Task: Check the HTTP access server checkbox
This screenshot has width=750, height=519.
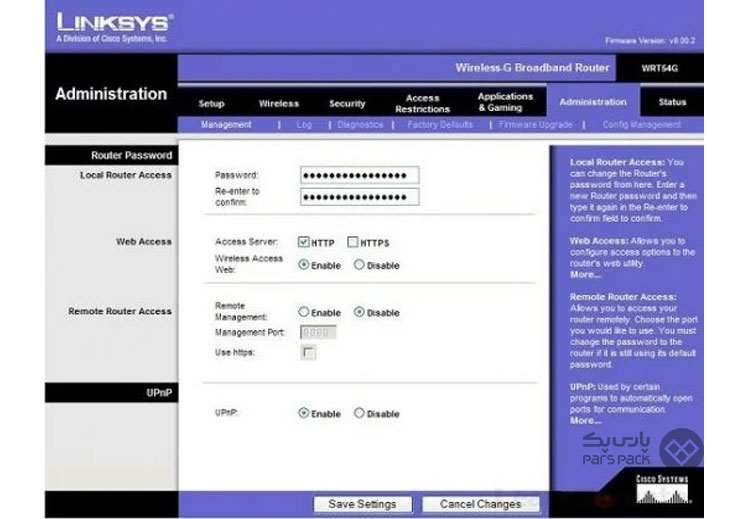Action: click(x=303, y=242)
